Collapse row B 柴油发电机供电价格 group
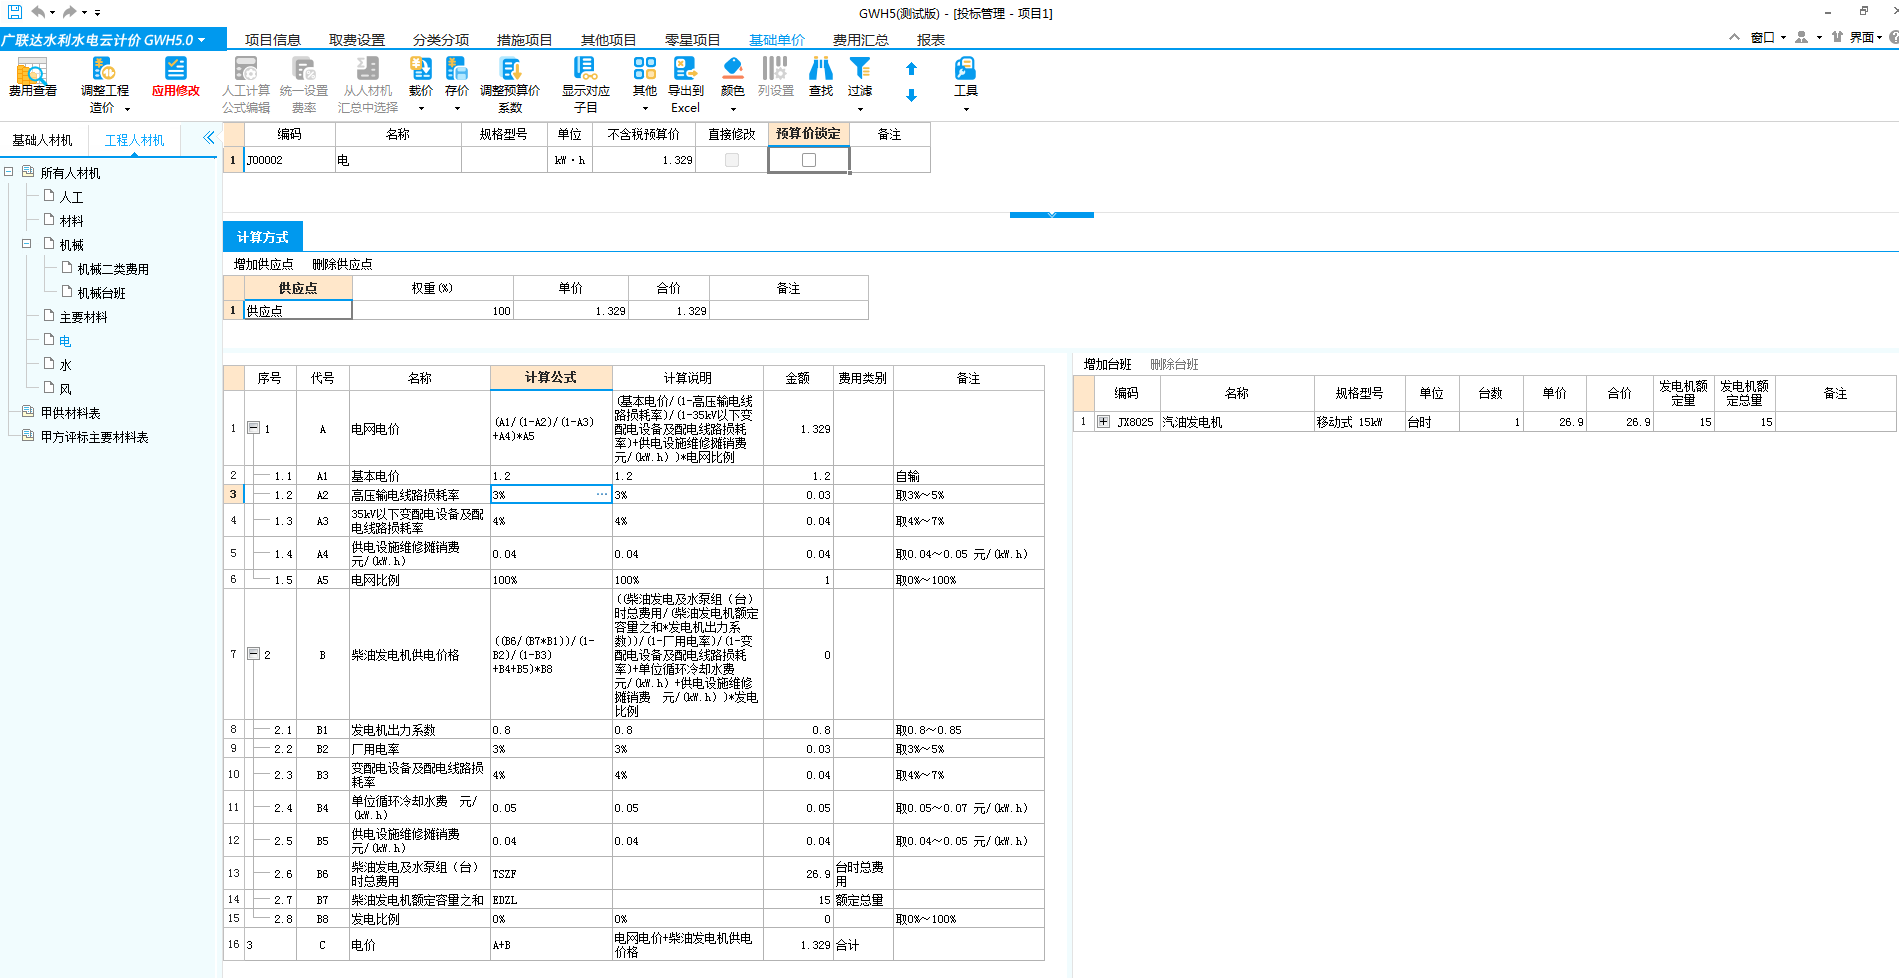This screenshot has width=1899, height=978. tap(253, 654)
